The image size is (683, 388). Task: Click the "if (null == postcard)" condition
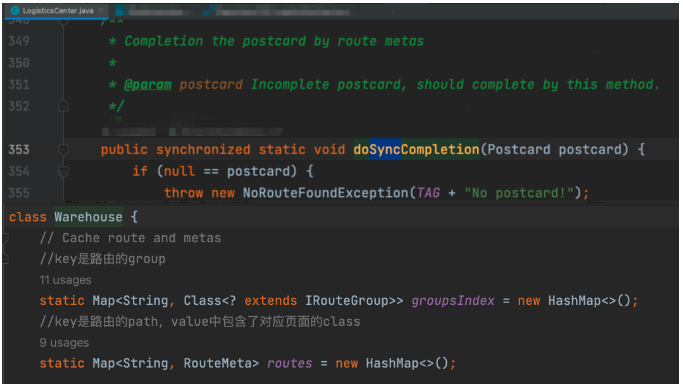215,172
